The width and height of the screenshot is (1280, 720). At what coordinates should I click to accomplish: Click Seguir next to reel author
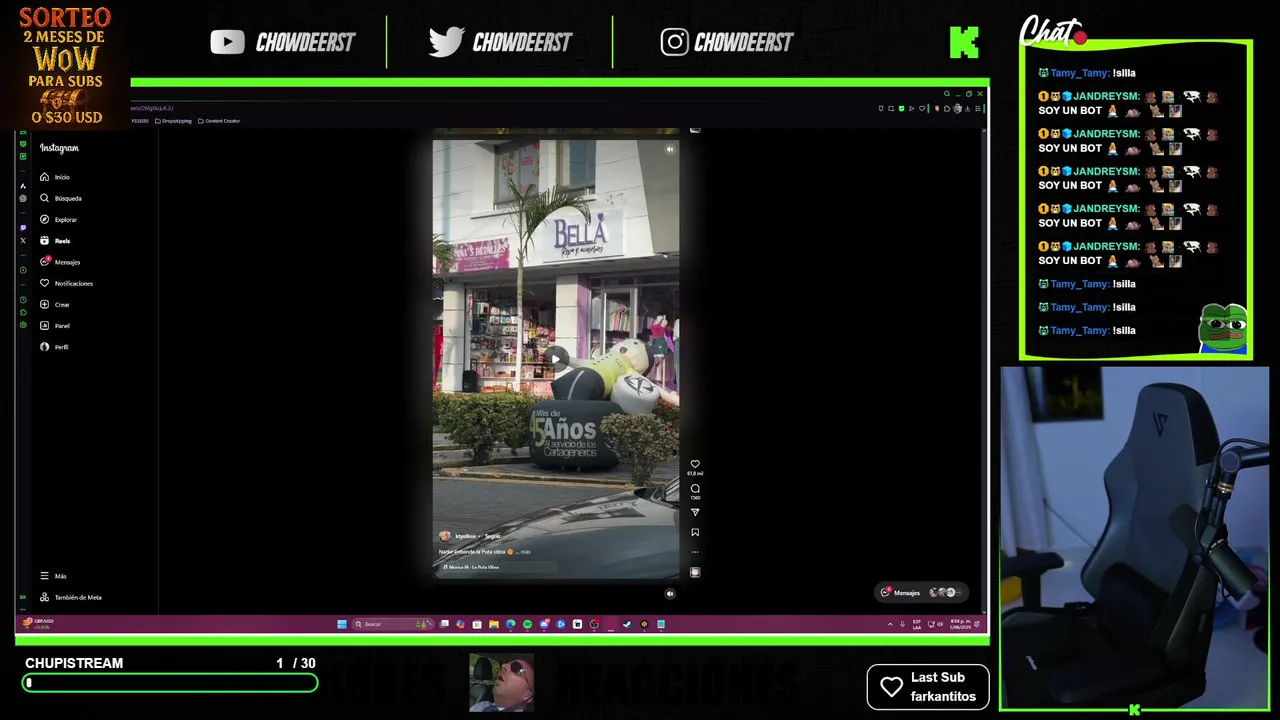click(x=492, y=536)
